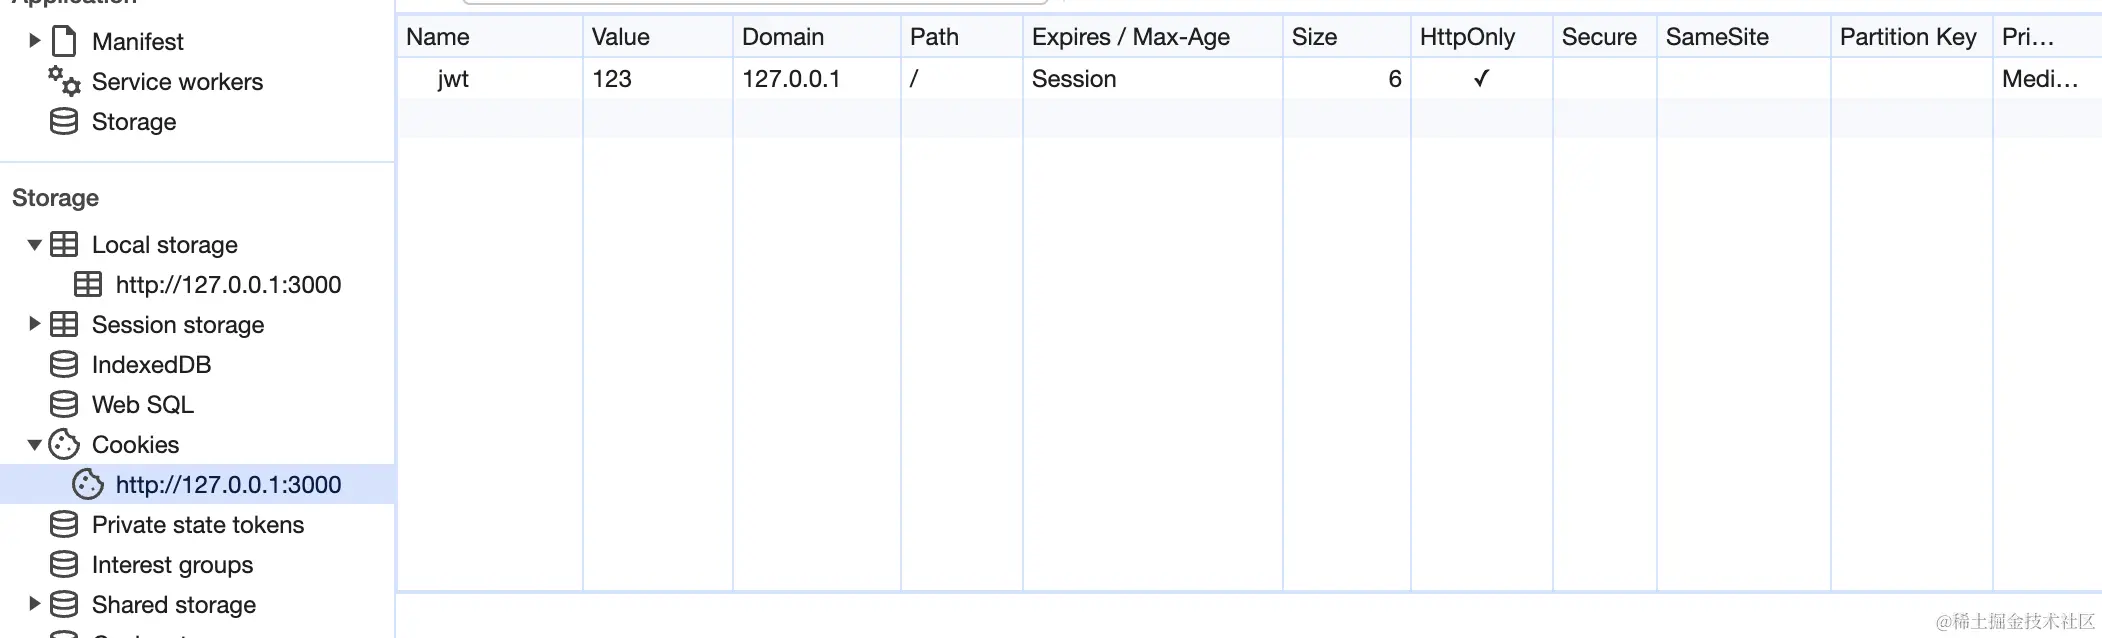Expand the Manifest tree node

pyautogui.click(x=34, y=40)
